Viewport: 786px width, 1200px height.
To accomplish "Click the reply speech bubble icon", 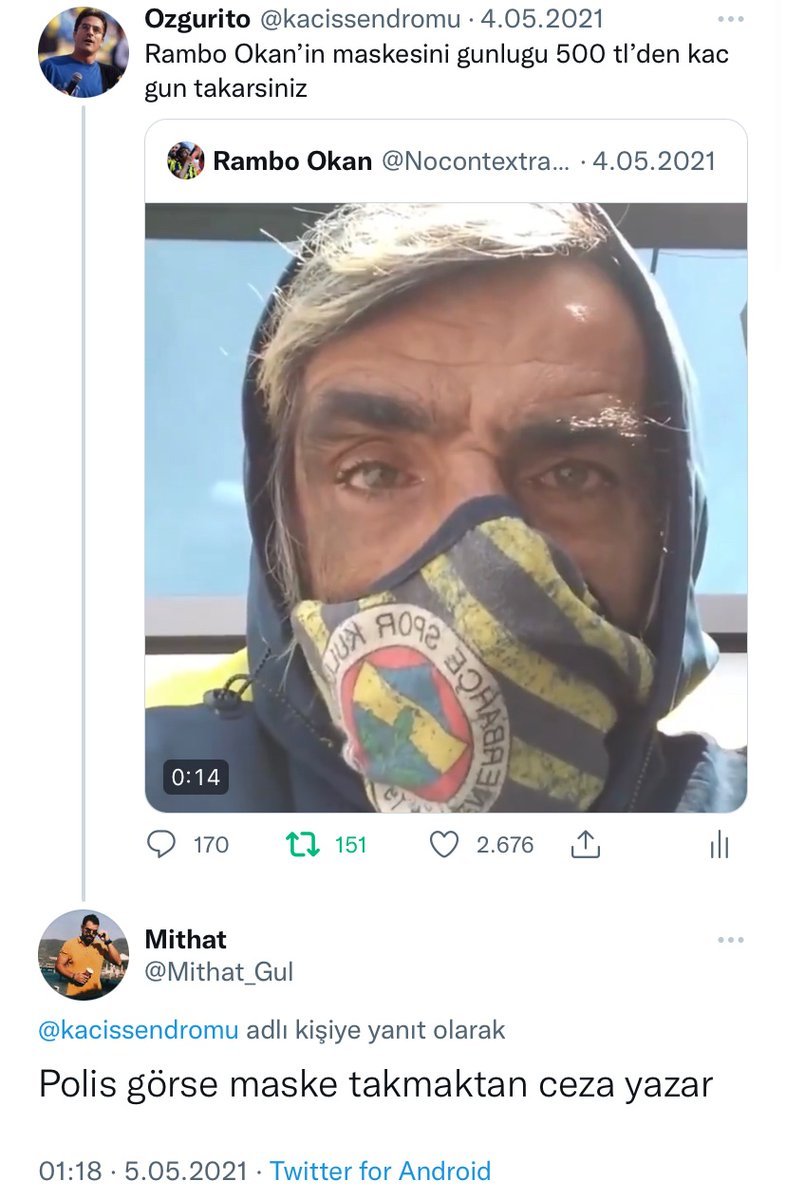I will click(x=162, y=845).
